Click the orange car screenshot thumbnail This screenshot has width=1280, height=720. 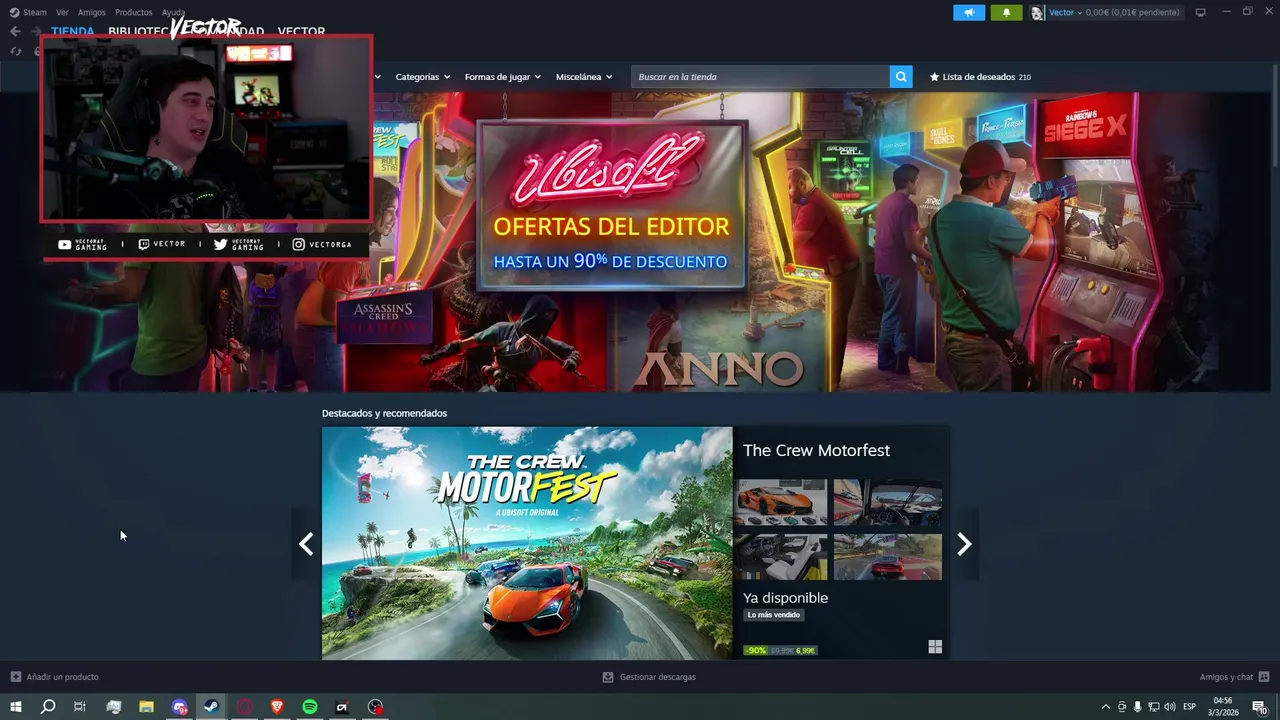click(781, 502)
